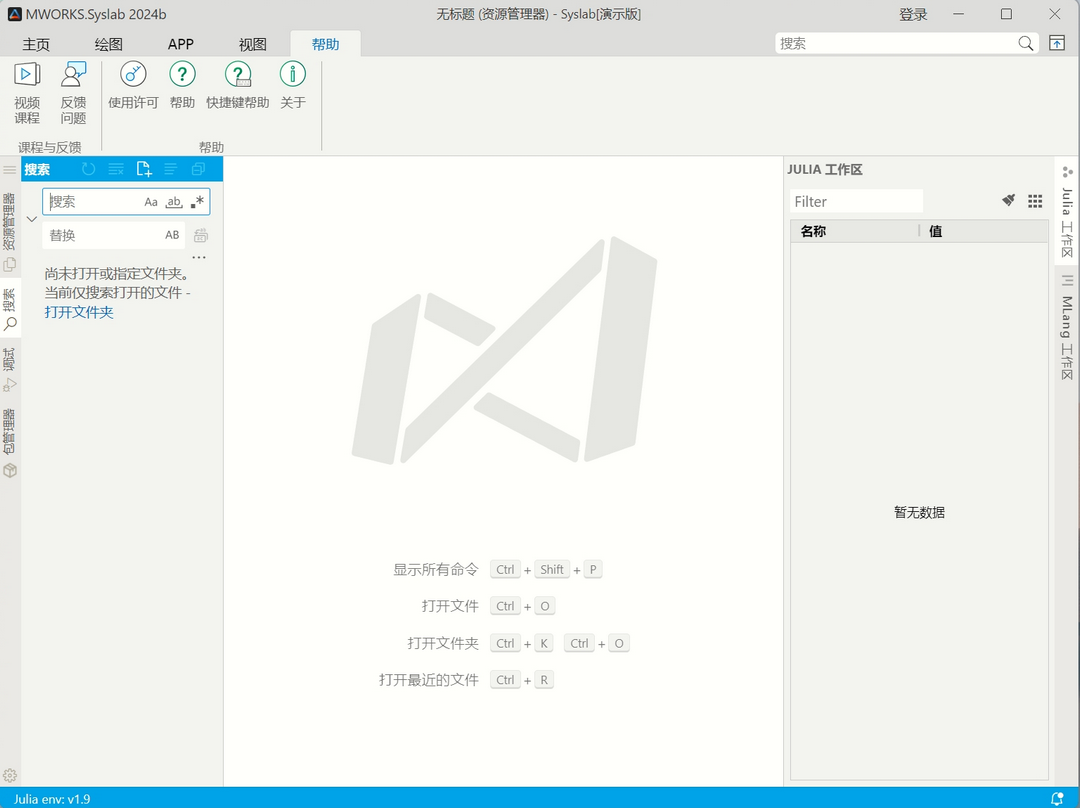Image resolution: width=1080 pixels, height=808 pixels.
Task: Select the 帮助 ribbon tab
Action: [325, 44]
